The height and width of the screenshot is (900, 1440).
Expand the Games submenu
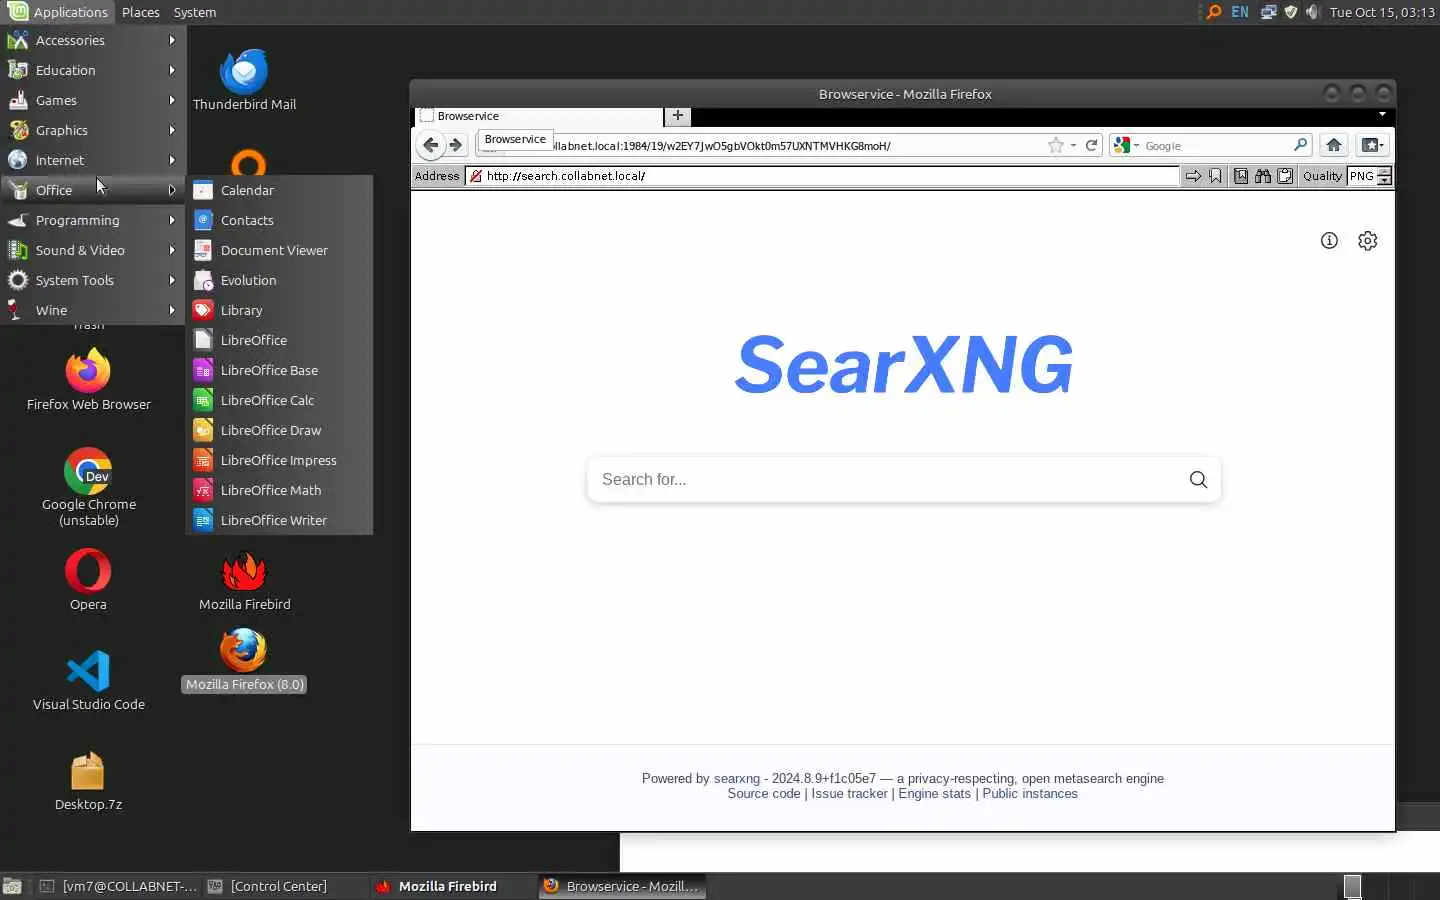(93, 100)
